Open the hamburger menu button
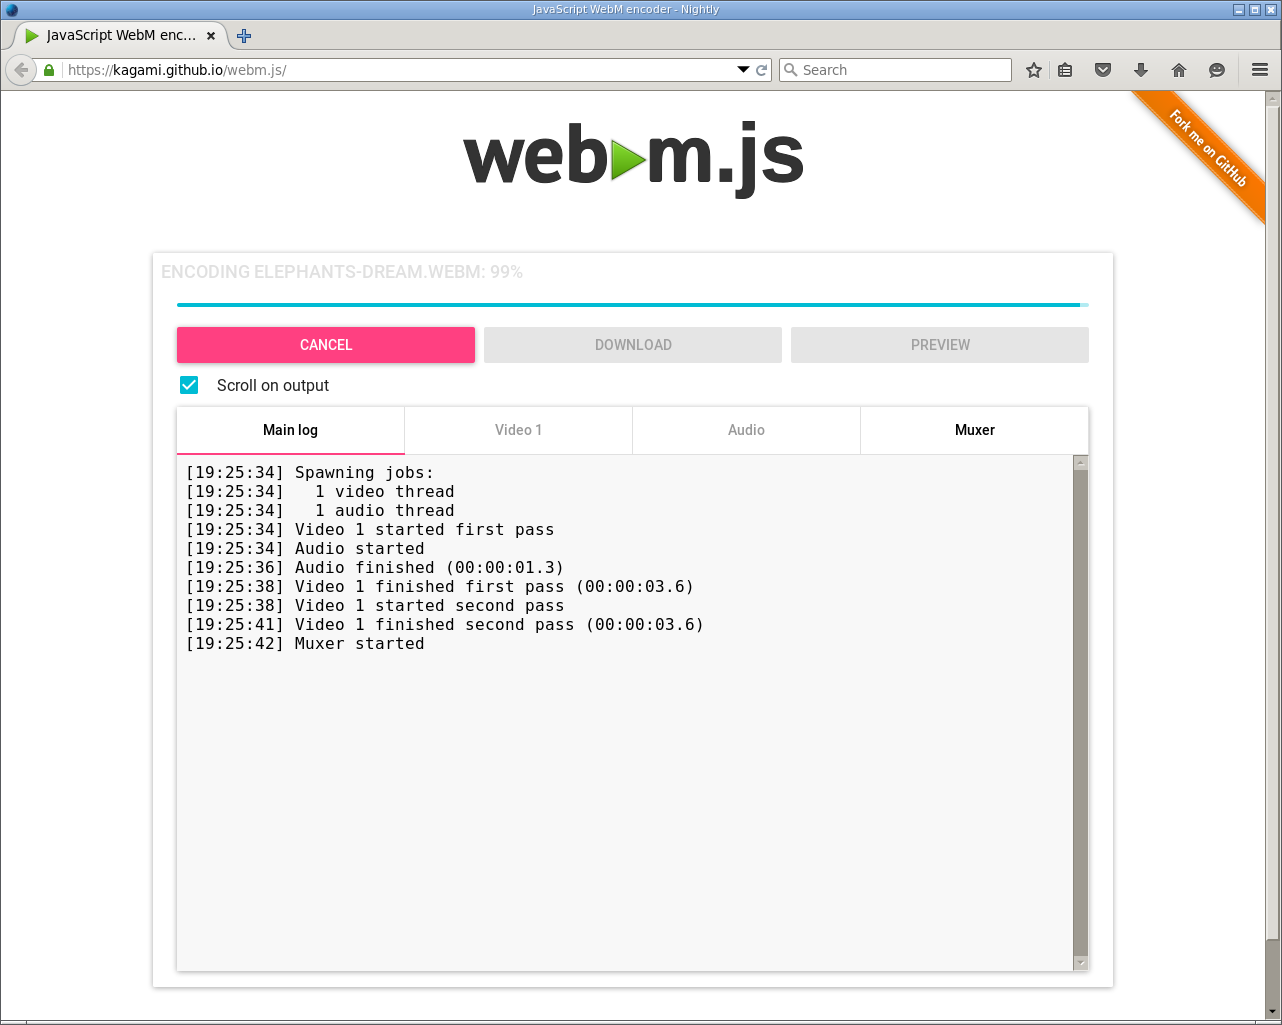 [1260, 70]
